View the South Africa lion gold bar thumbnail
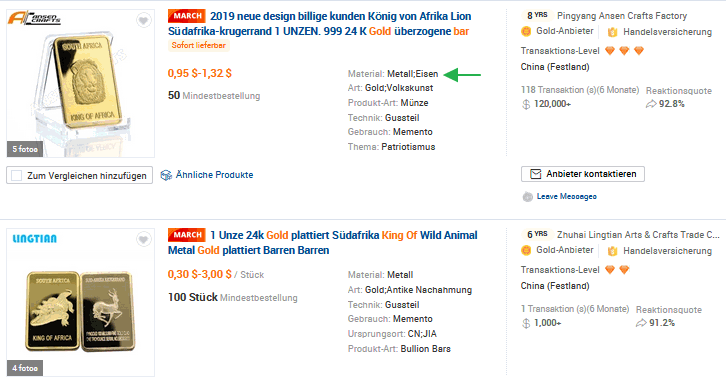The height and width of the screenshot is (379, 726). point(81,83)
